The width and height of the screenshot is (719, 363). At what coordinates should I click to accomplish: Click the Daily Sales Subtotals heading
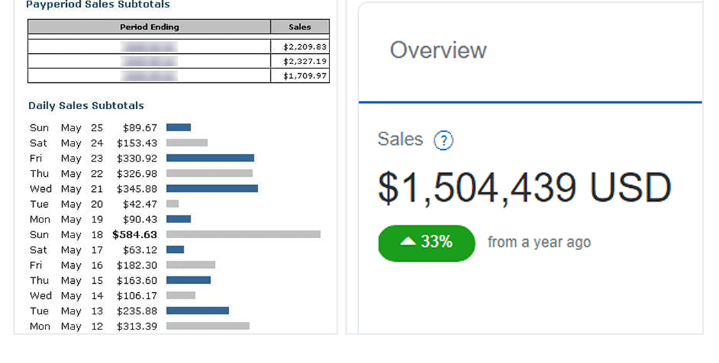[x=86, y=106]
